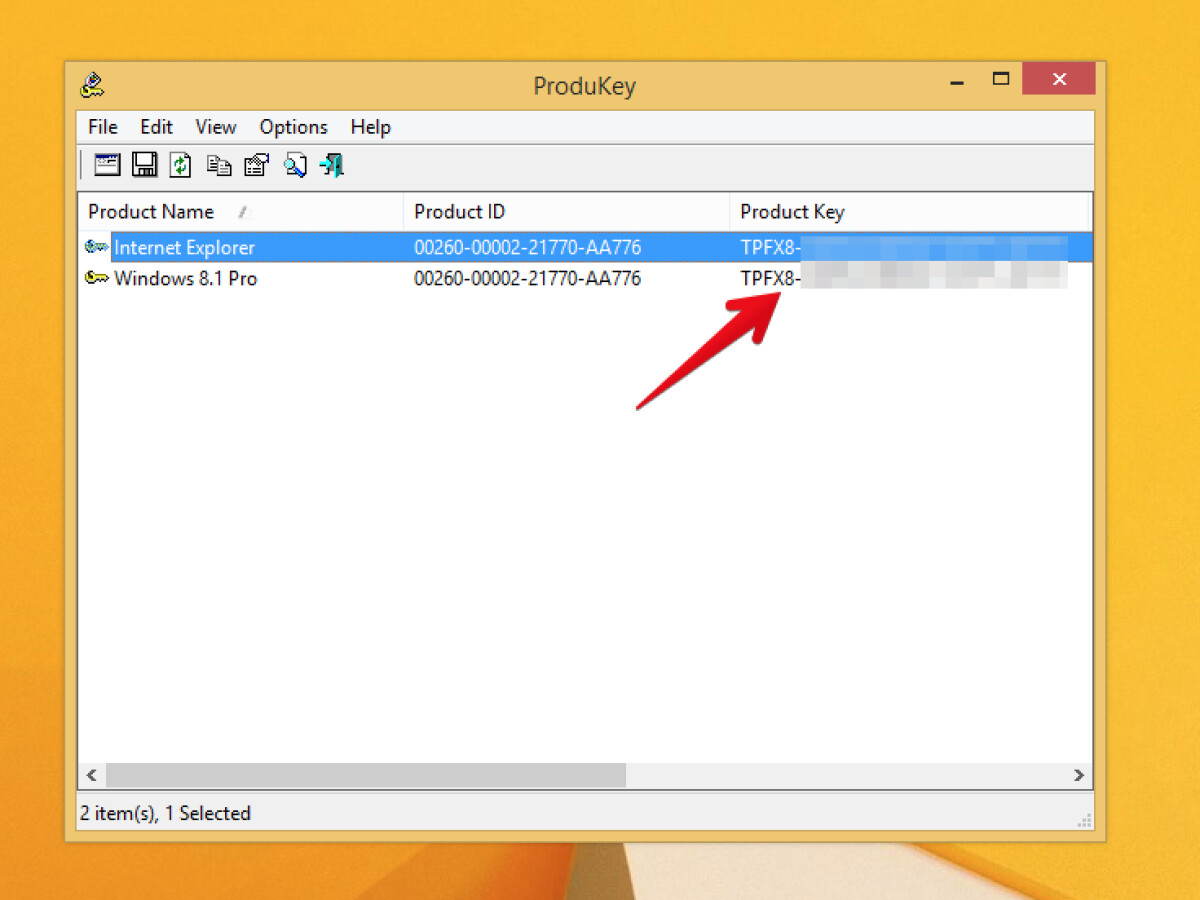Click the floppy disk Save icon
Screen dimensions: 1200x900
(145, 165)
